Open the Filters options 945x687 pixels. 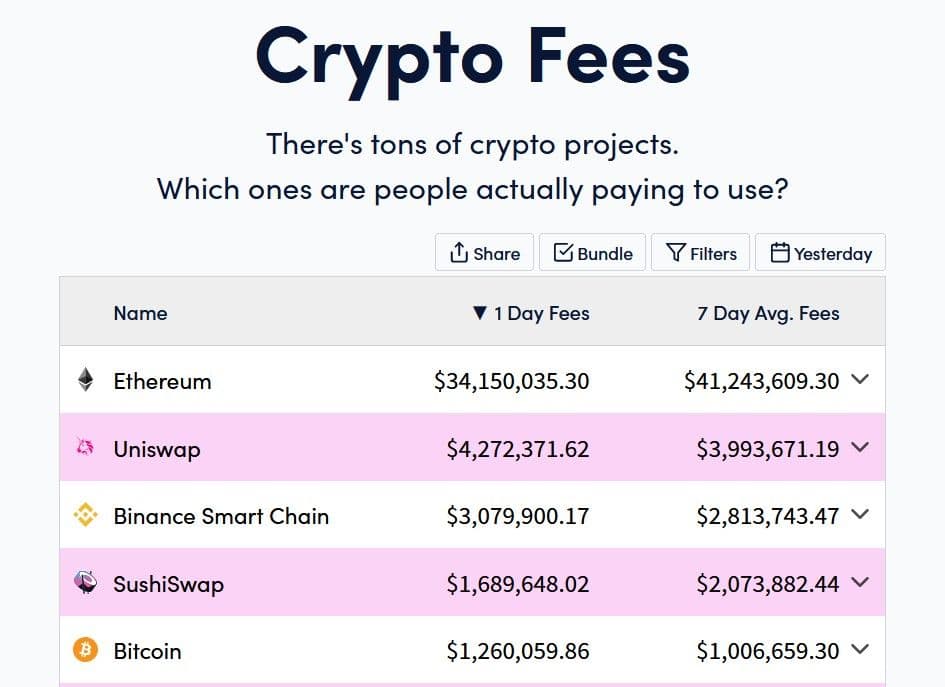pyautogui.click(x=701, y=253)
